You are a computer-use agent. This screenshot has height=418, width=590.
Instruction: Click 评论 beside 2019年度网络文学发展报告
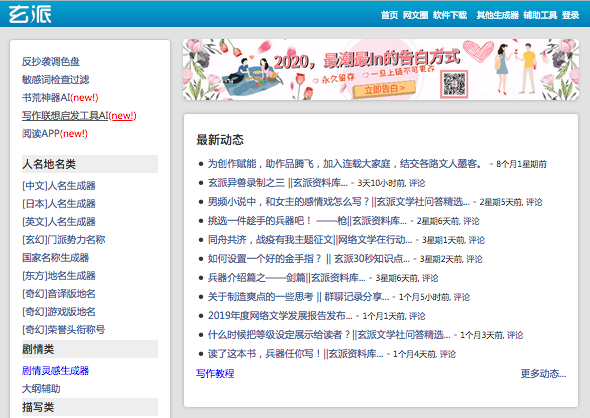pos(417,316)
